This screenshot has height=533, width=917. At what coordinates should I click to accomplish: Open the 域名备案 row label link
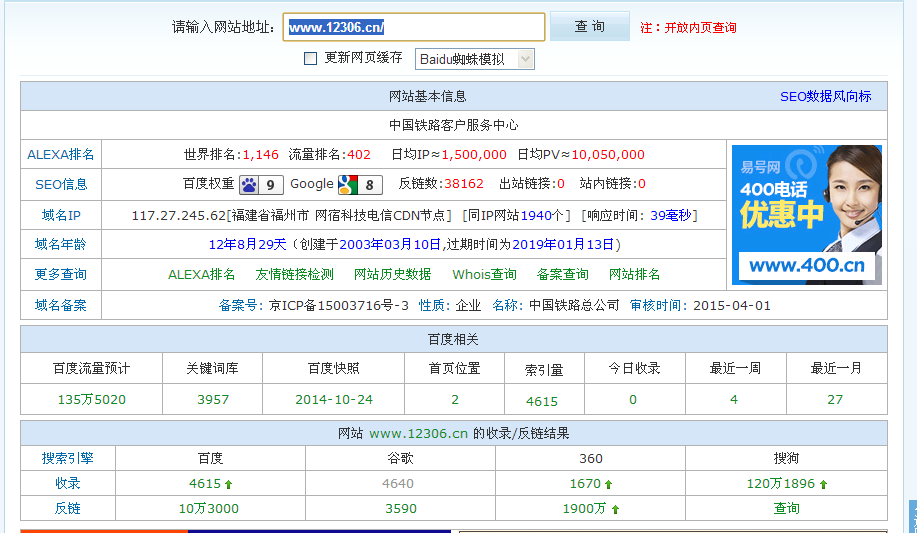(61, 305)
